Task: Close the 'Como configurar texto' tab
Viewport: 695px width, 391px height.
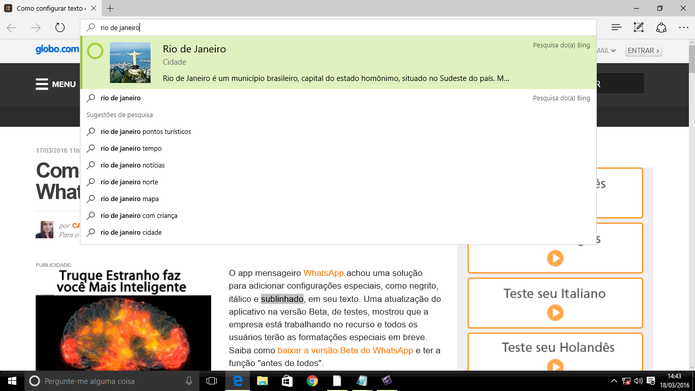Action: pyautogui.click(x=94, y=8)
